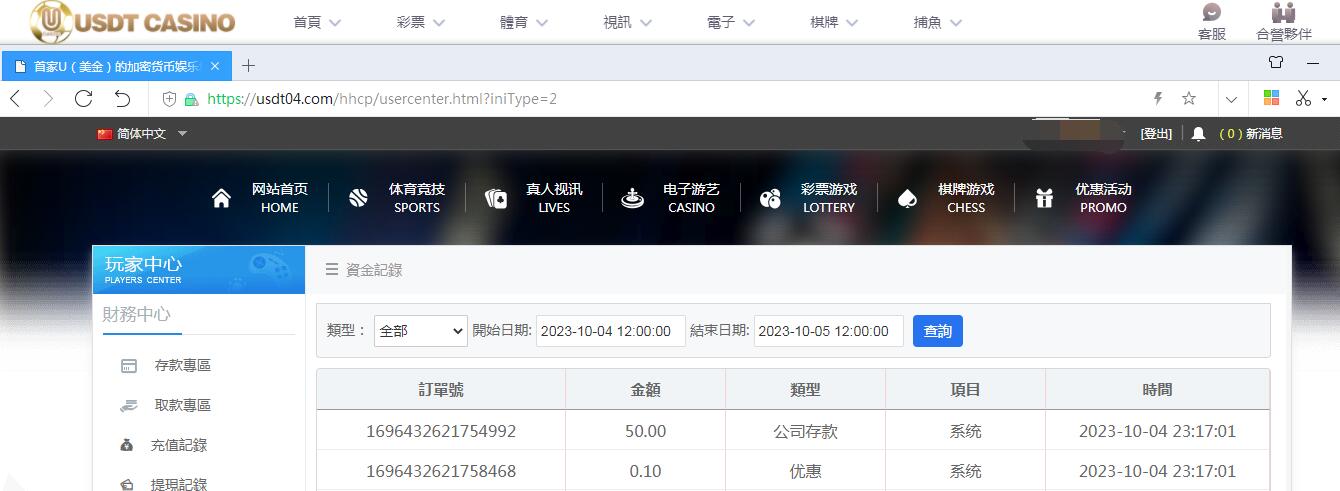Click the undo/restore arrow icon in browser toolbar
This screenshot has height=491, width=1340.
click(x=122, y=99)
